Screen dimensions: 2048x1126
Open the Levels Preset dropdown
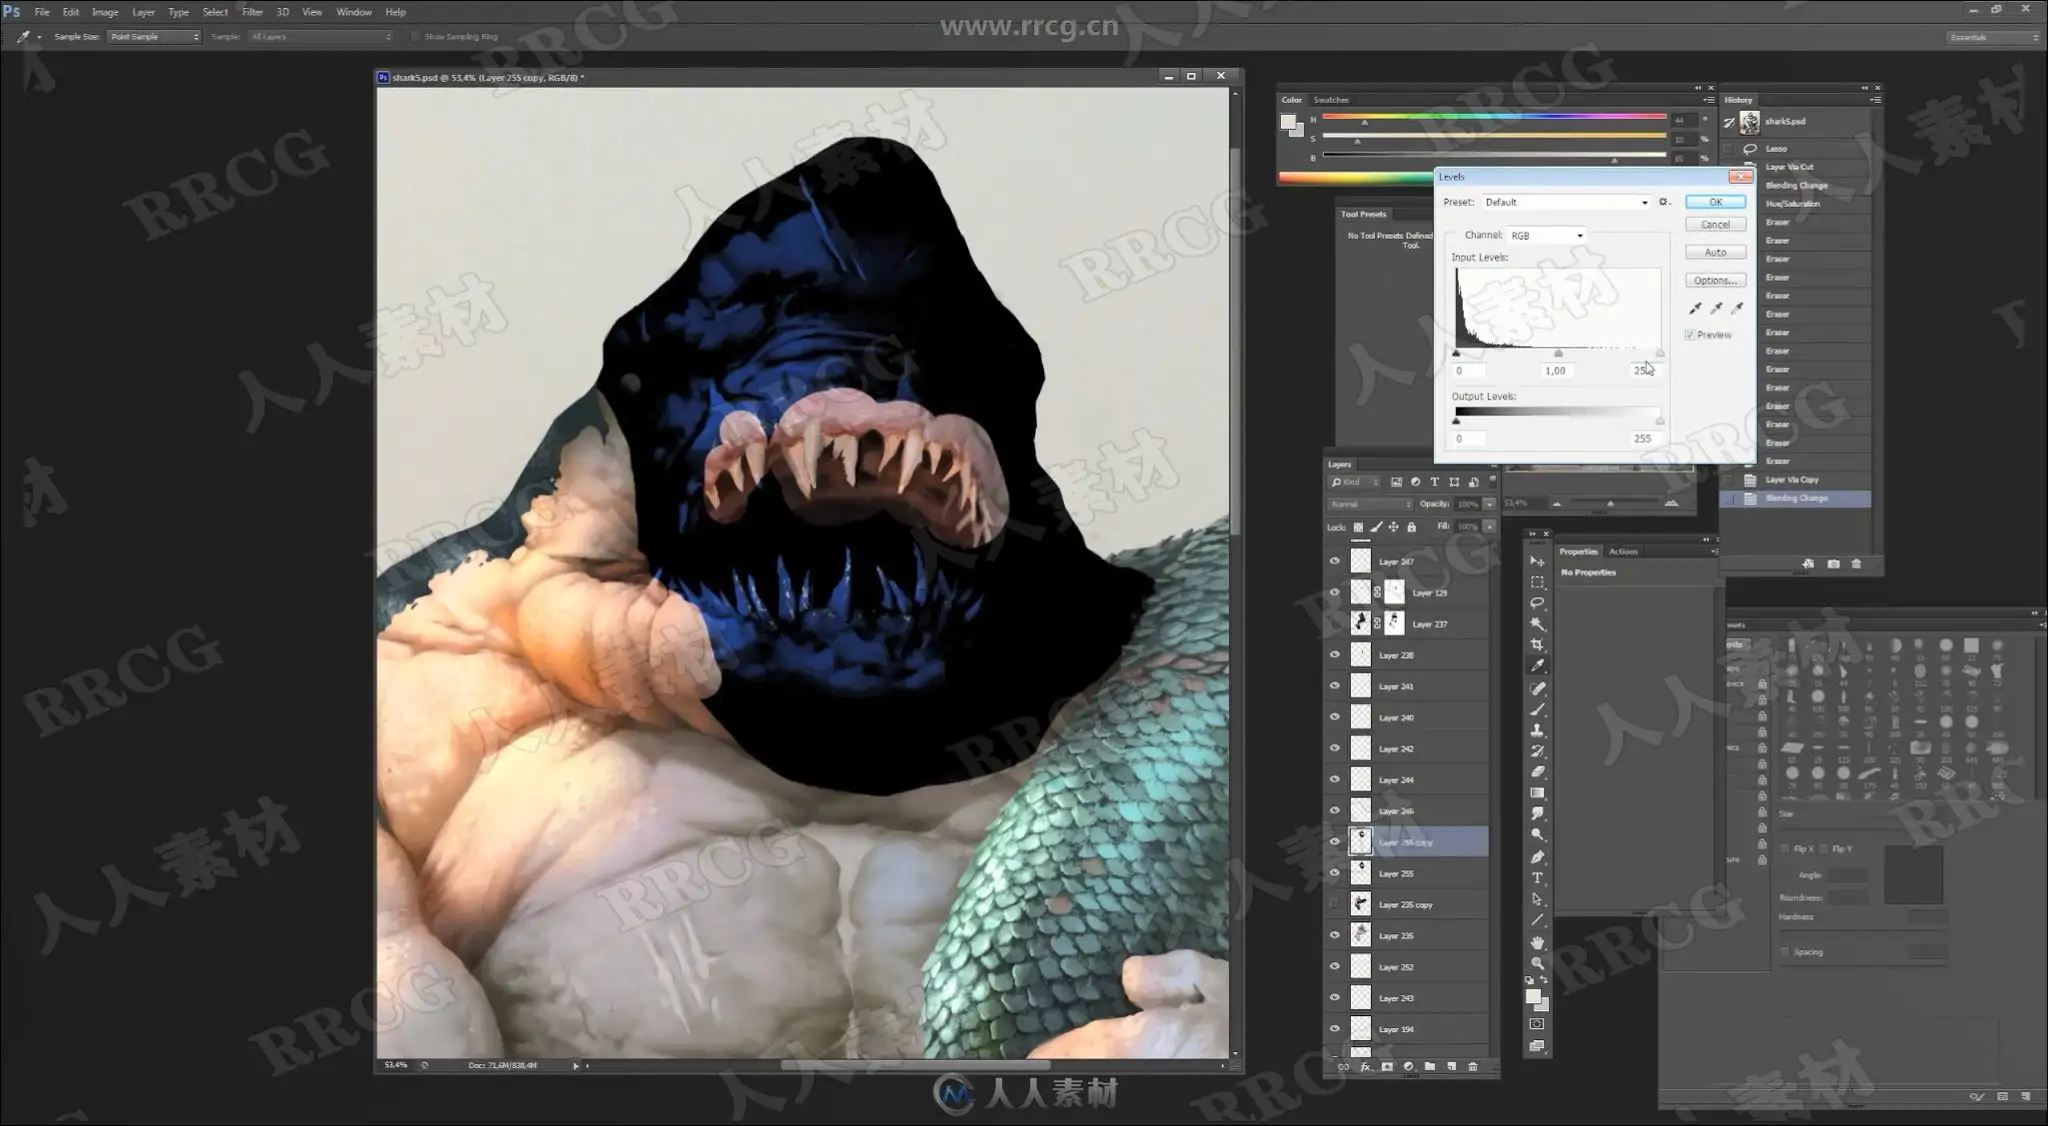(1565, 202)
